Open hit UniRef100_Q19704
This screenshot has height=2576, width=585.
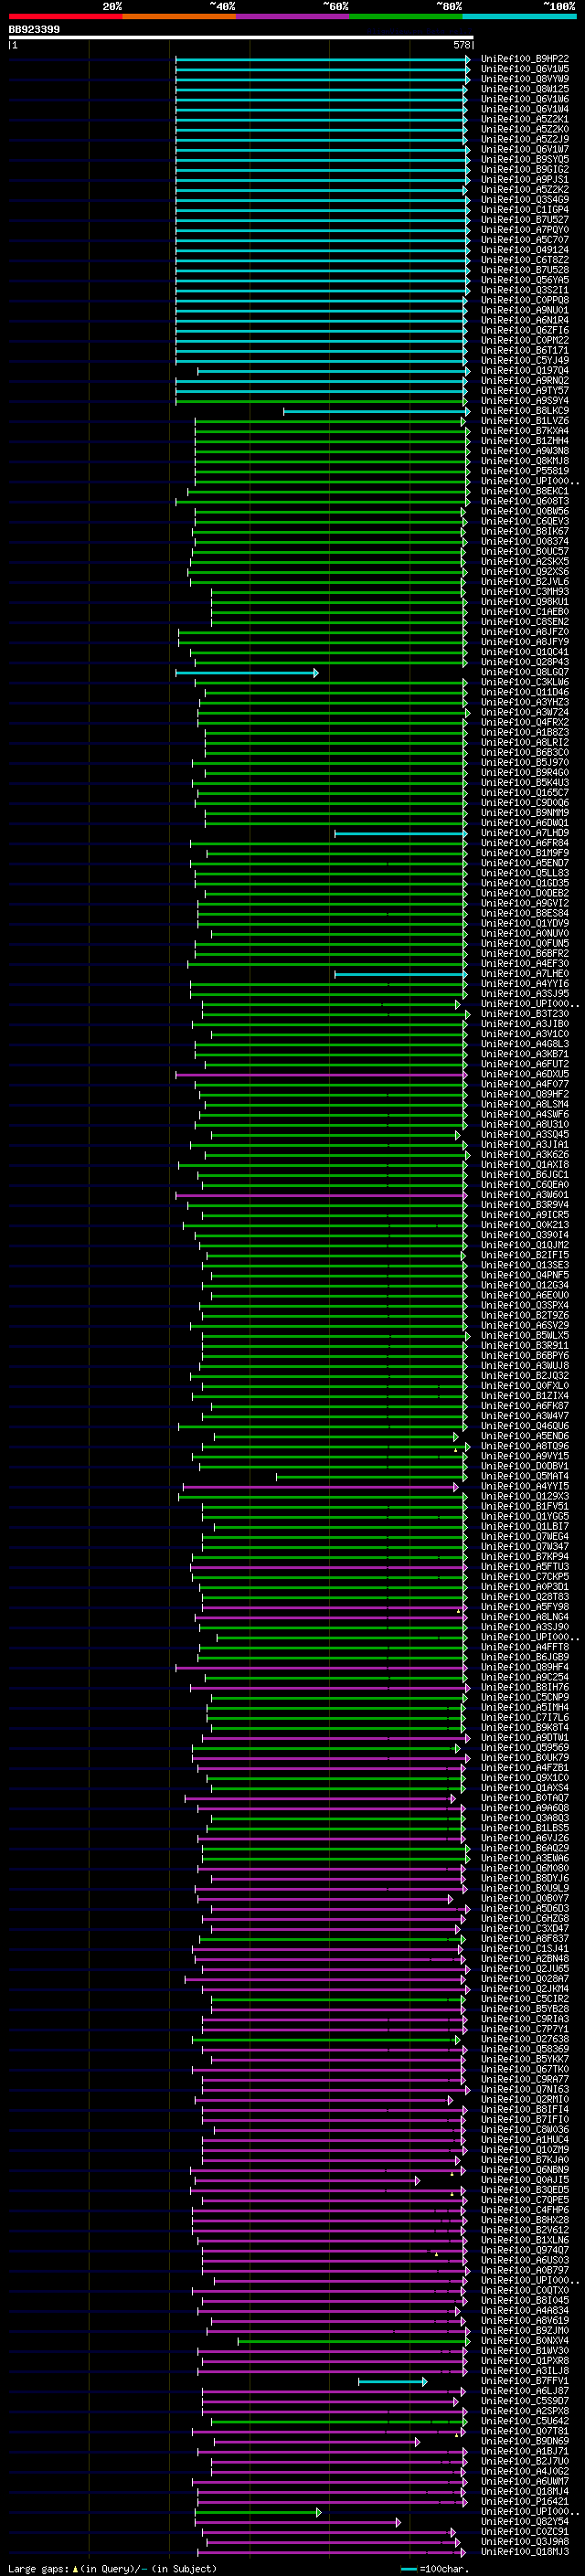pyautogui.click(x=525, y=370)
